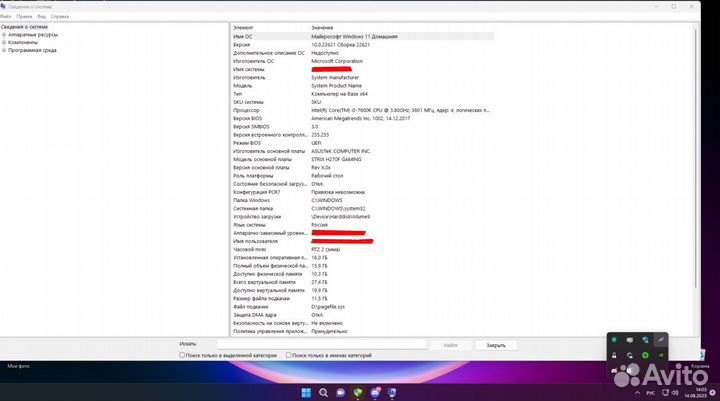This screenshot has height=401, width=720.
Task: Open the Правка menu
Action: 24,16
